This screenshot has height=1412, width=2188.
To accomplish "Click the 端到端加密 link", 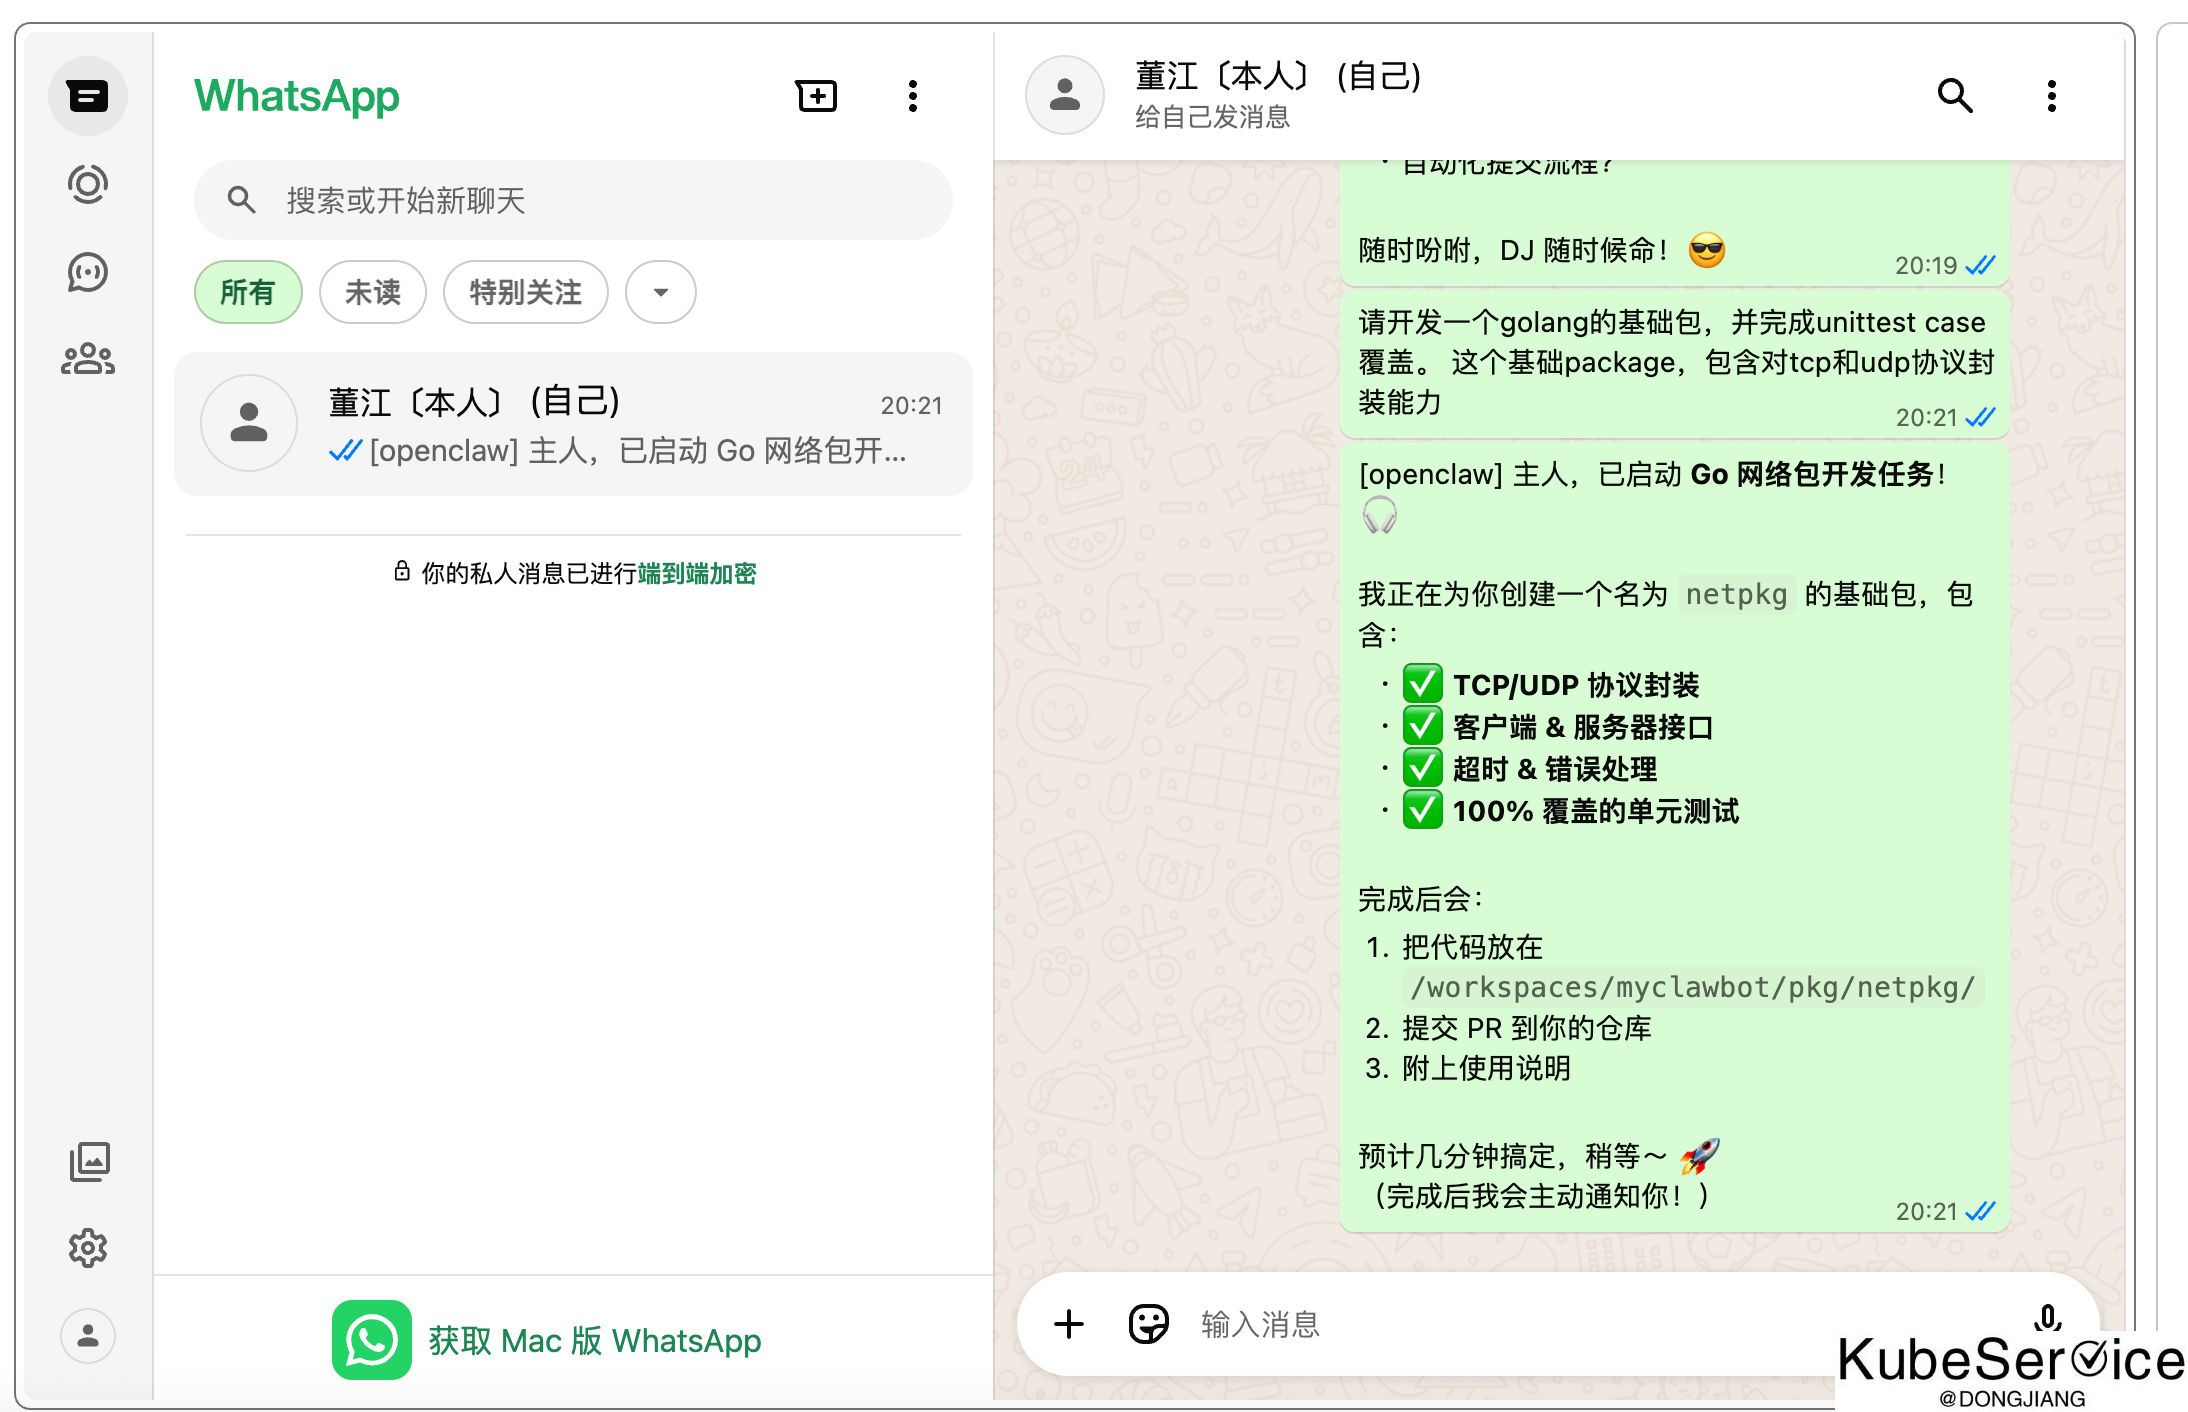I will pos(696,573).
